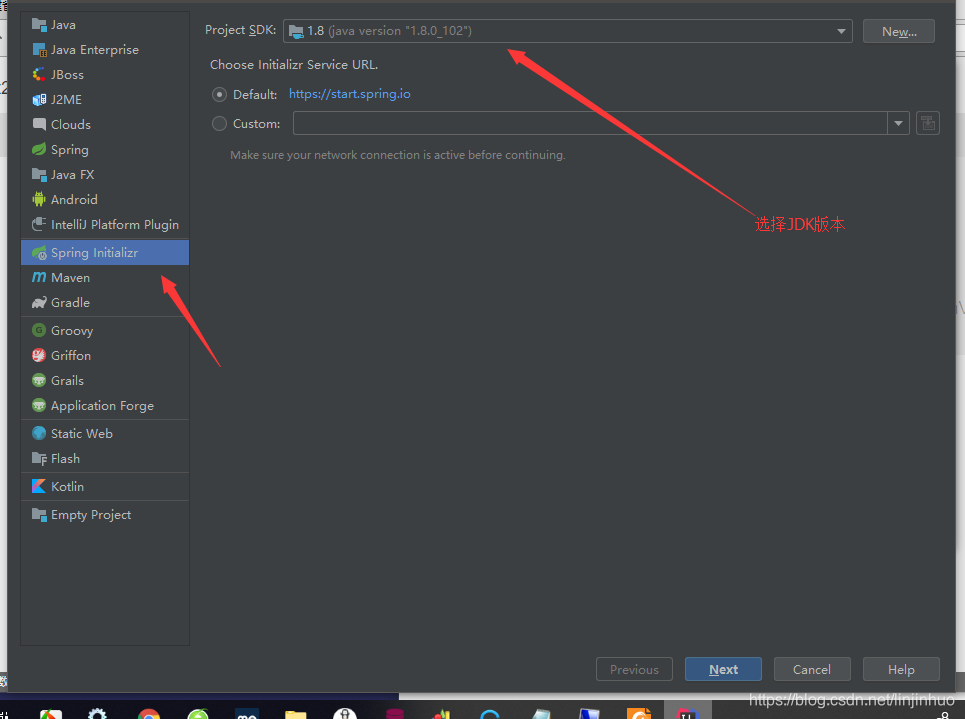
Task: Expand the Custom URL history dropdown arrow
Action: pyautogui.click(x=899, y=123)
